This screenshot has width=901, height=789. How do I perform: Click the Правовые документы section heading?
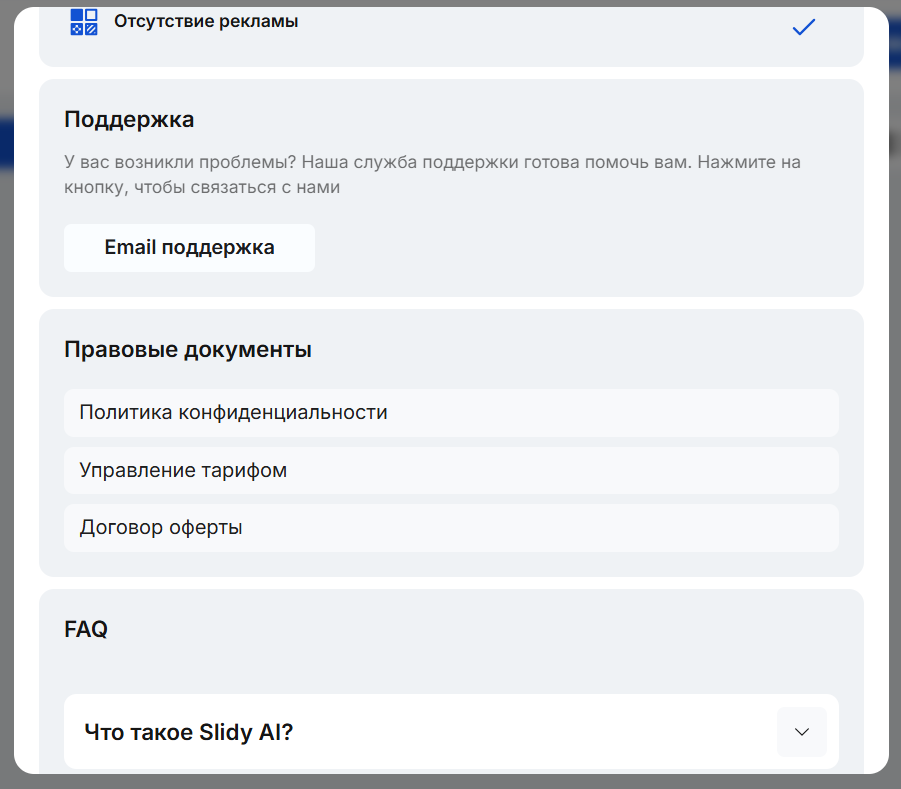[x=188, y=350]
